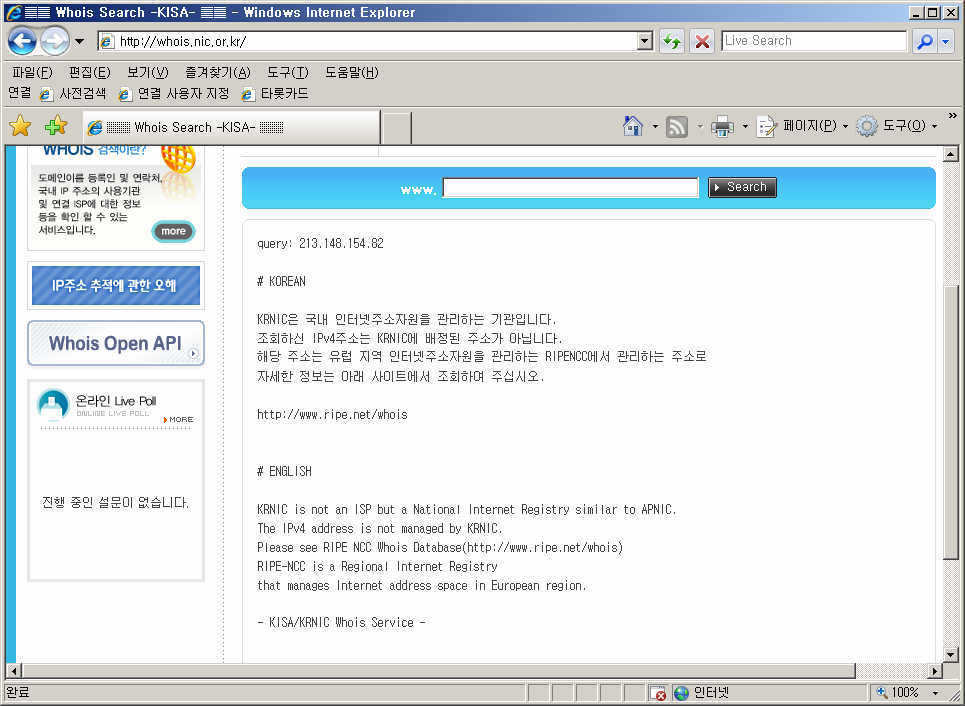Click the green Refresh page icon
965x706 pixels.
coord(671,41)
